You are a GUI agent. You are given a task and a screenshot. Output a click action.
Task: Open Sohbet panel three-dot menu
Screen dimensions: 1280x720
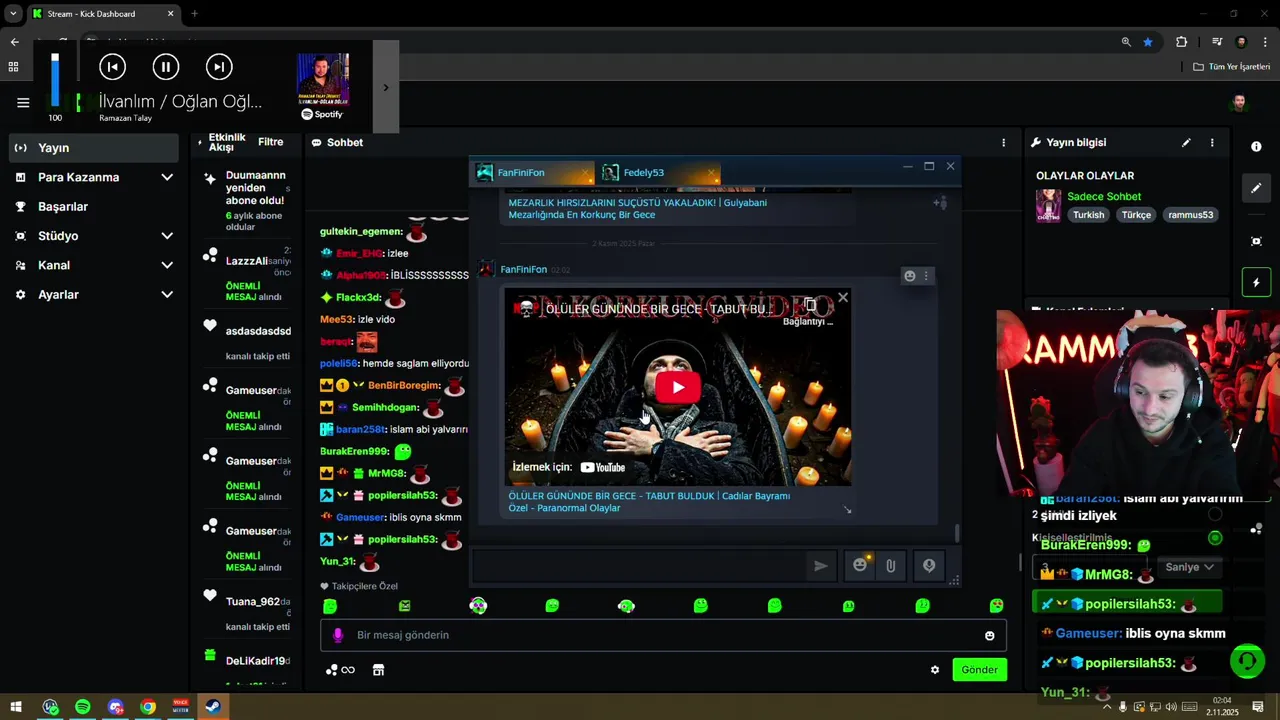pyautogui.click(x=1004, y=143)
